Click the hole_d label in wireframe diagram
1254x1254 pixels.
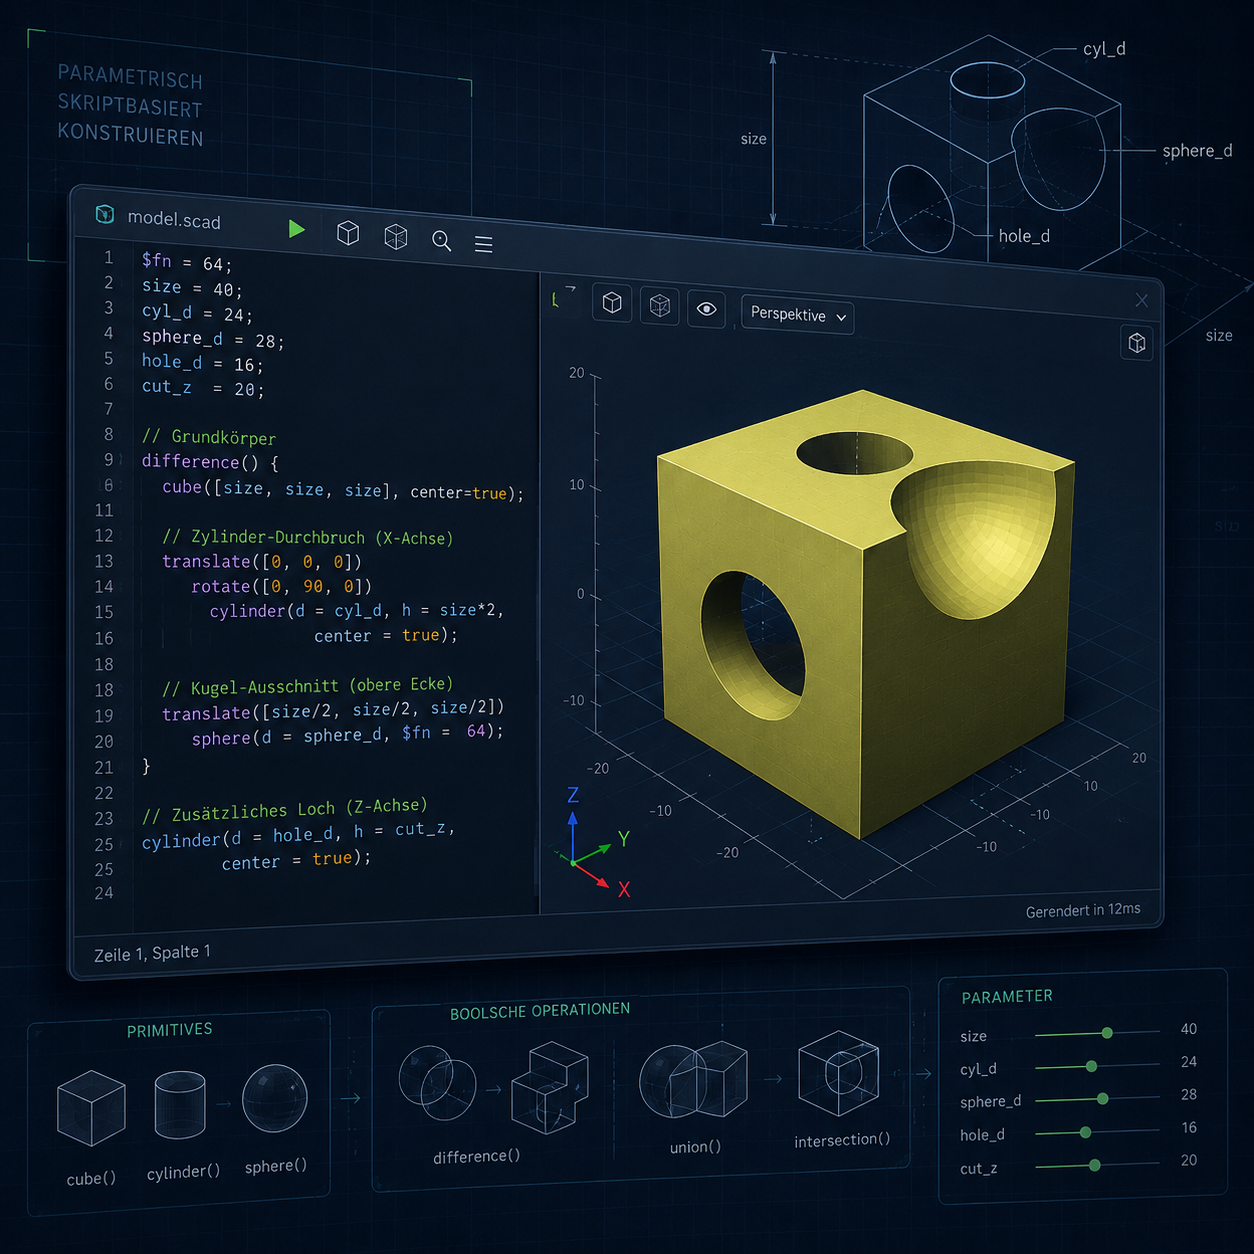point(1024,236)
